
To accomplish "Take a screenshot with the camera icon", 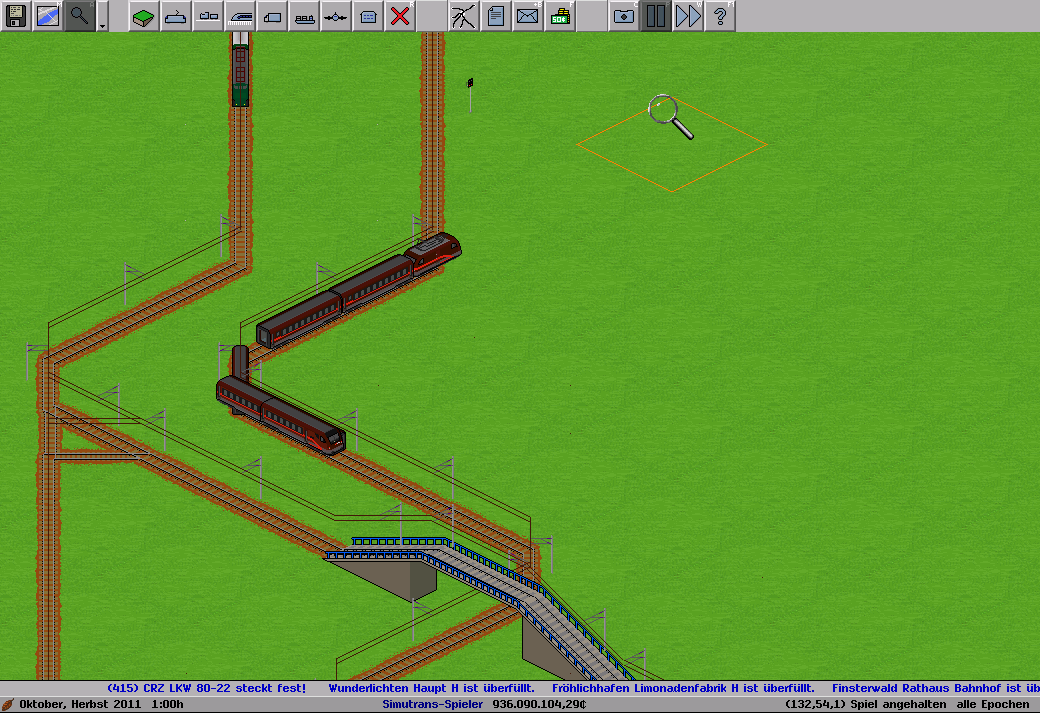I will pos(623,16).
